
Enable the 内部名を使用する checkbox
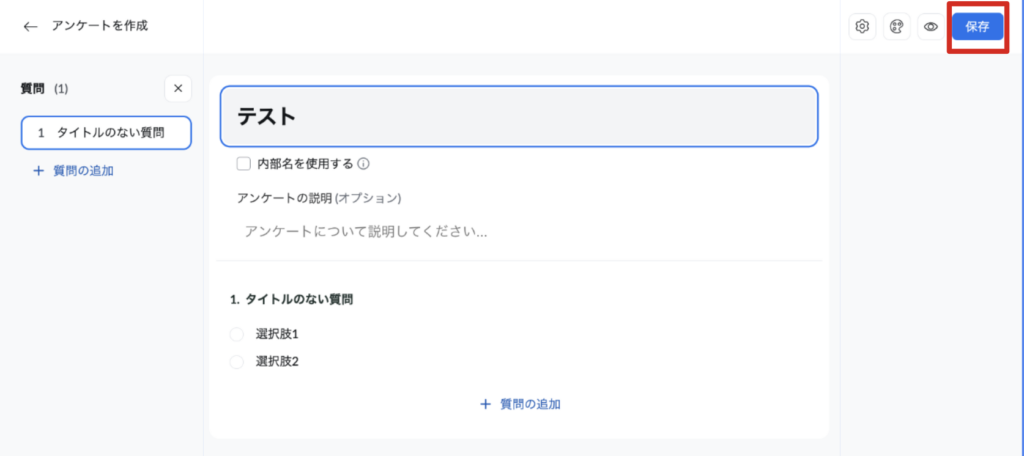point(243,164)
